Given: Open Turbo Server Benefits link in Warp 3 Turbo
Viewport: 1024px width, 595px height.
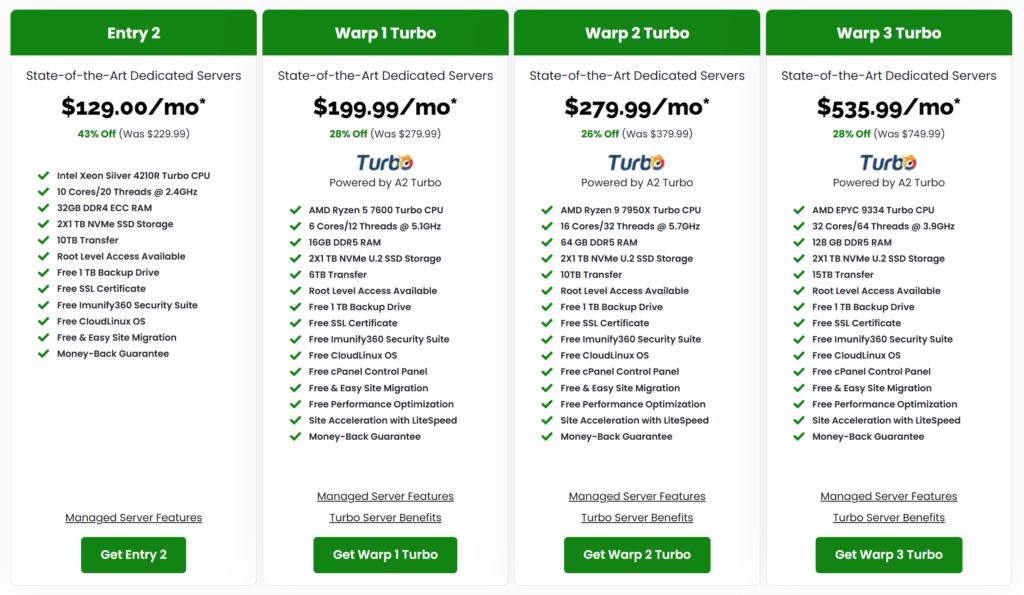Looking at the screenshot, I should [889, 518].
